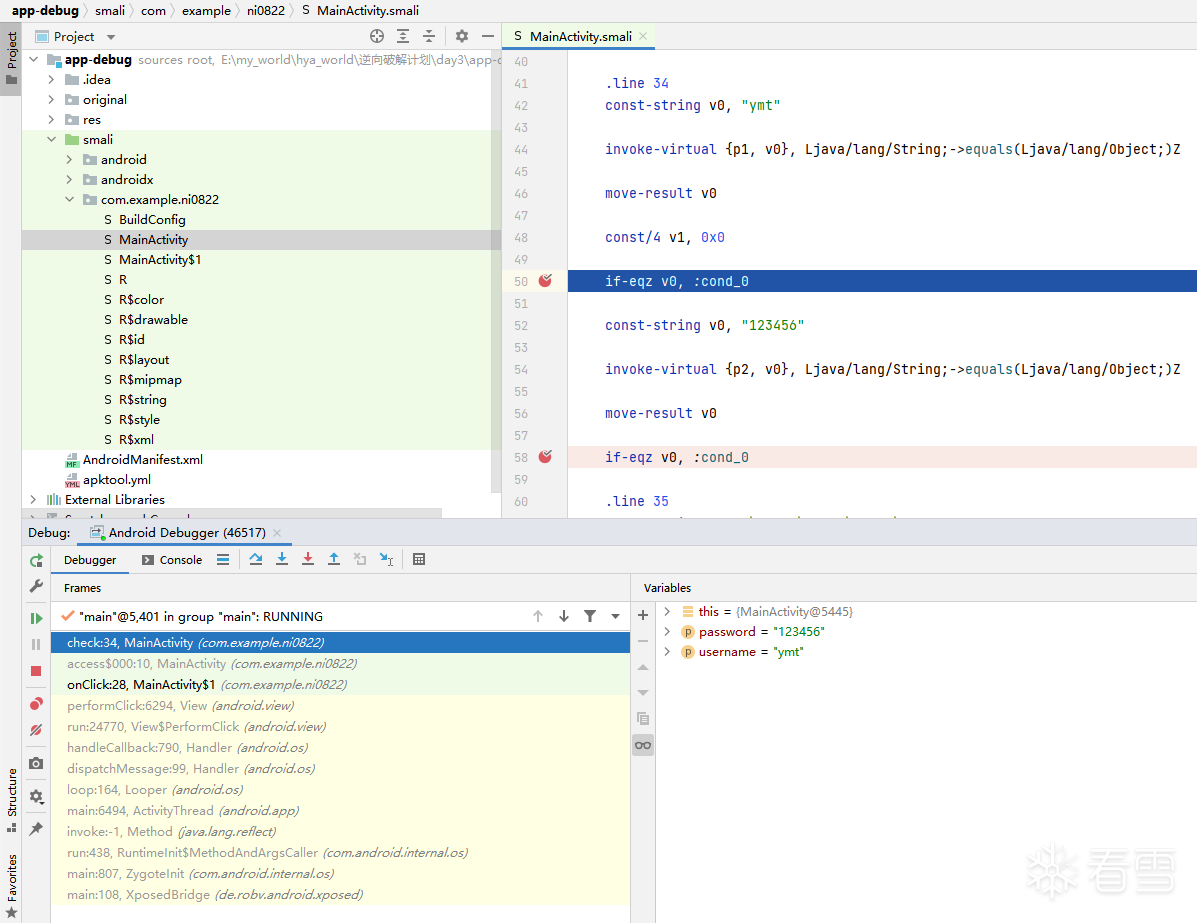Screen dimensions: 1197x923
Task: Resume the program with green play icon
Action: 36,618
